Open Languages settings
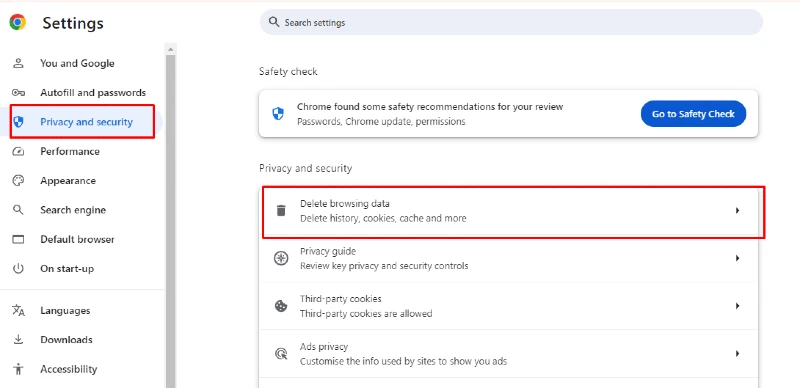 coord(65,310)
